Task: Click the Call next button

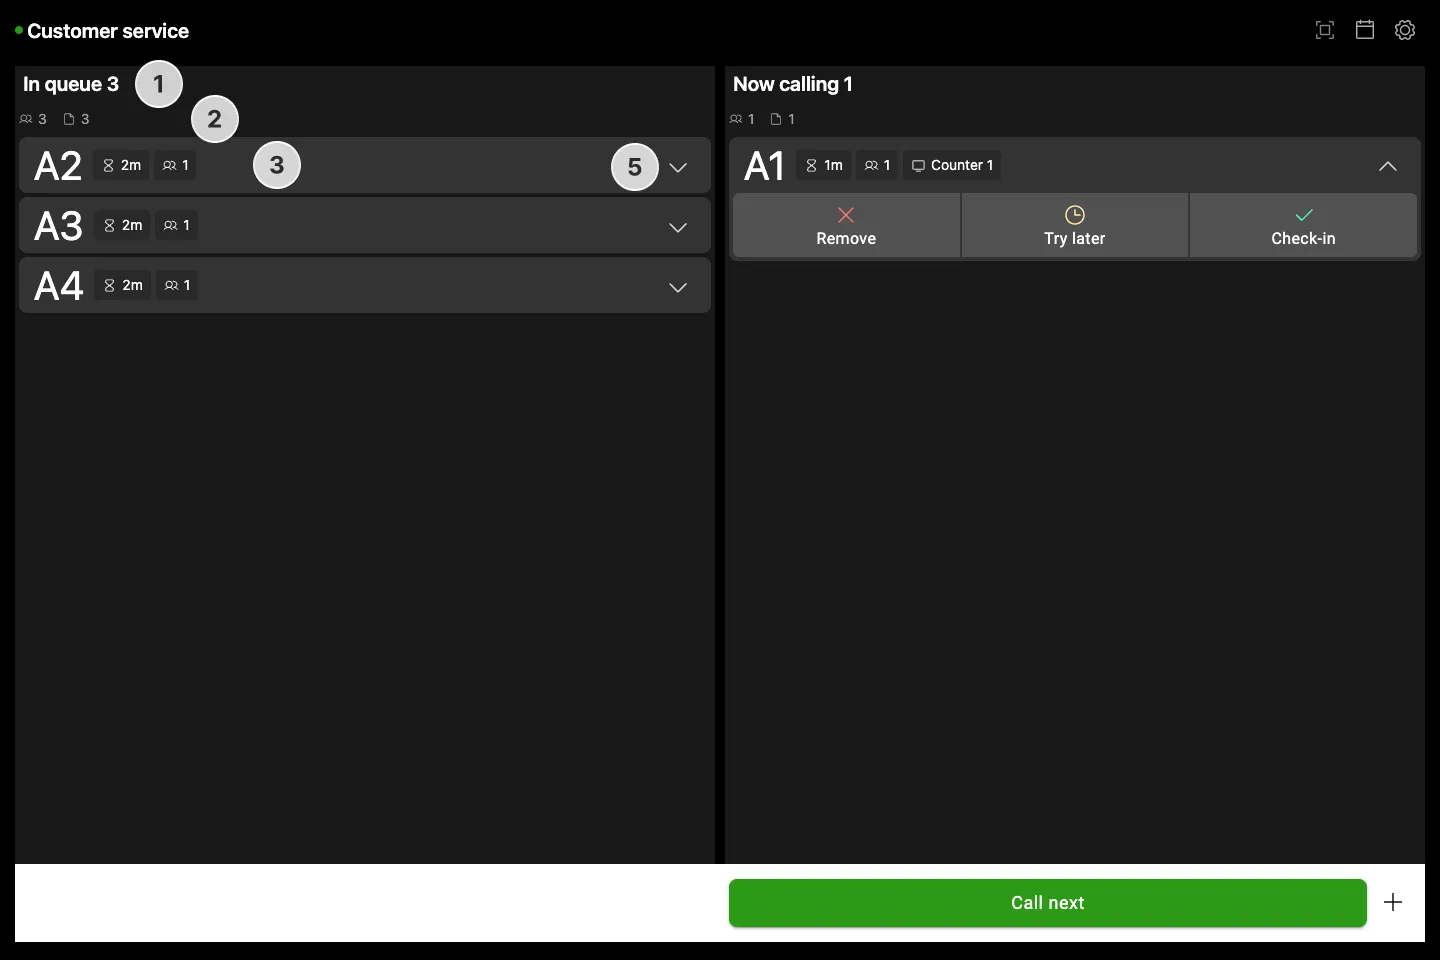Action: click(1048, 903)
